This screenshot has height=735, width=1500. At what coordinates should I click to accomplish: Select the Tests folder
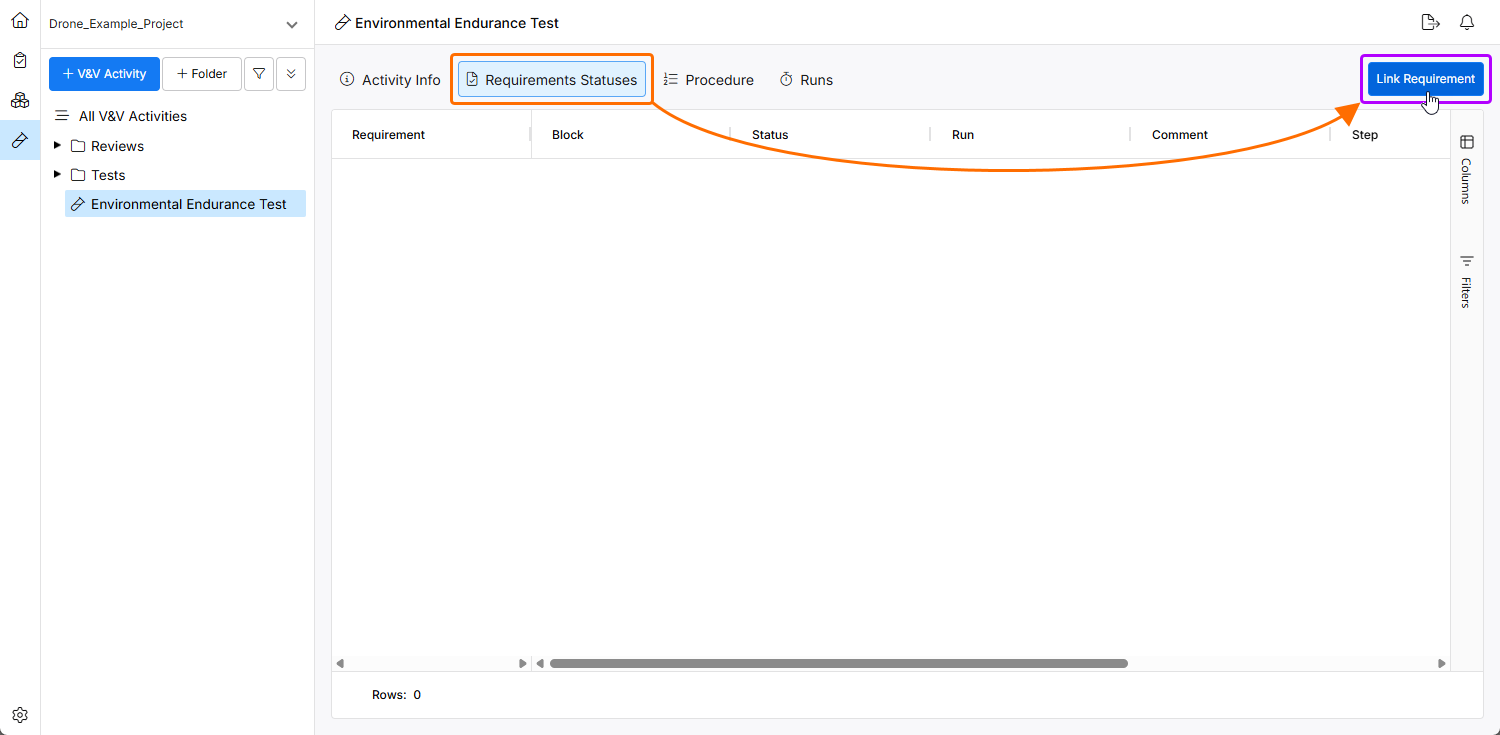click(x=108, y=175)
